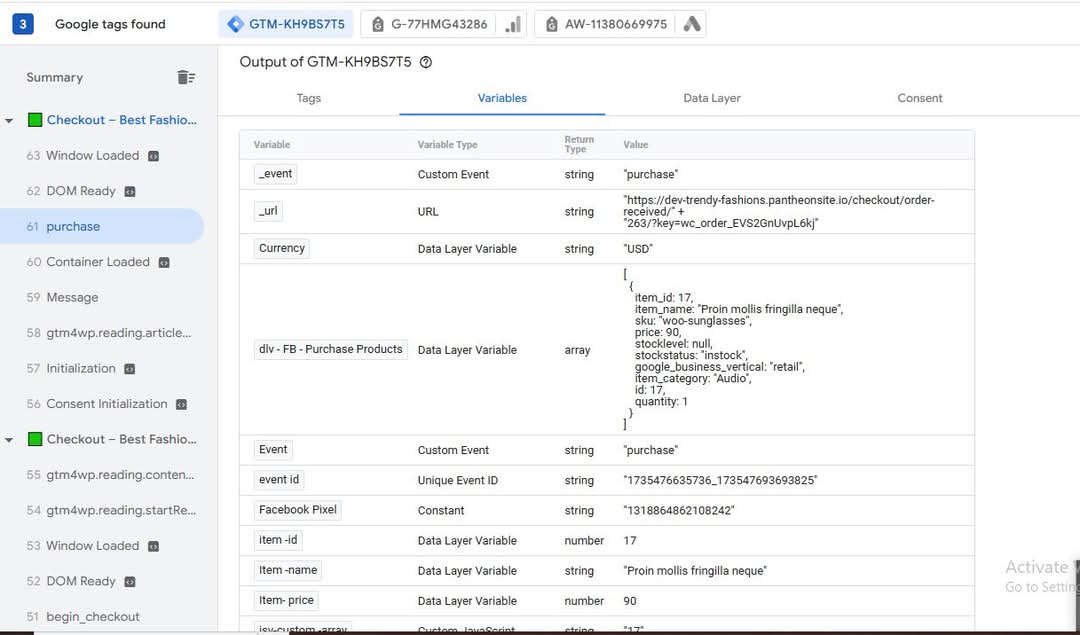Click the Item- price variable chip

click(x=287, y=601)
